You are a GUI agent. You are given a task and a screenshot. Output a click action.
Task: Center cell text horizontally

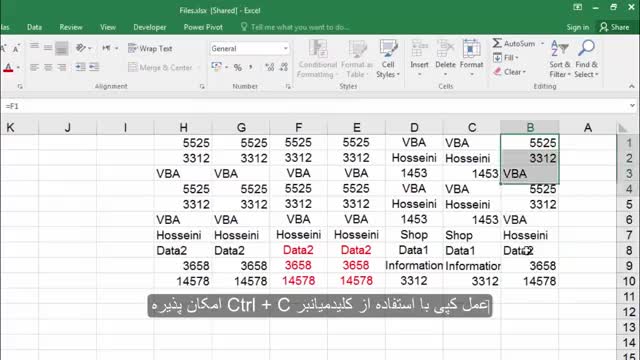point(48,67)
